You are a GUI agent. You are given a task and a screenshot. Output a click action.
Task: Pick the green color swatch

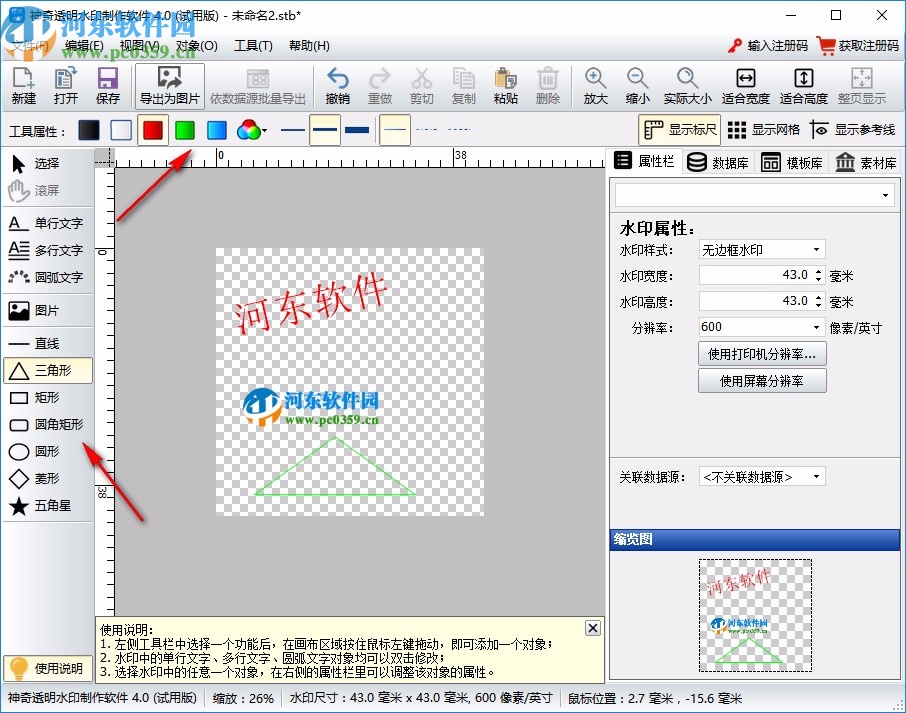(x=185, y=130)
